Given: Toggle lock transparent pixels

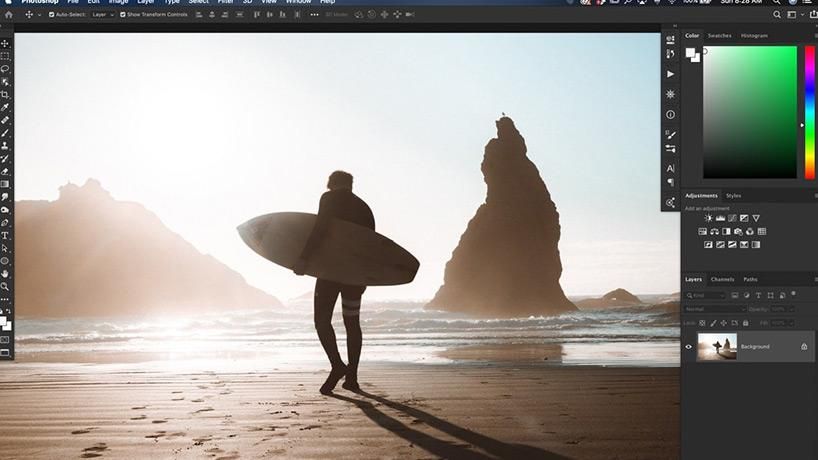Looking at the screenshot, I should (702, 323).
